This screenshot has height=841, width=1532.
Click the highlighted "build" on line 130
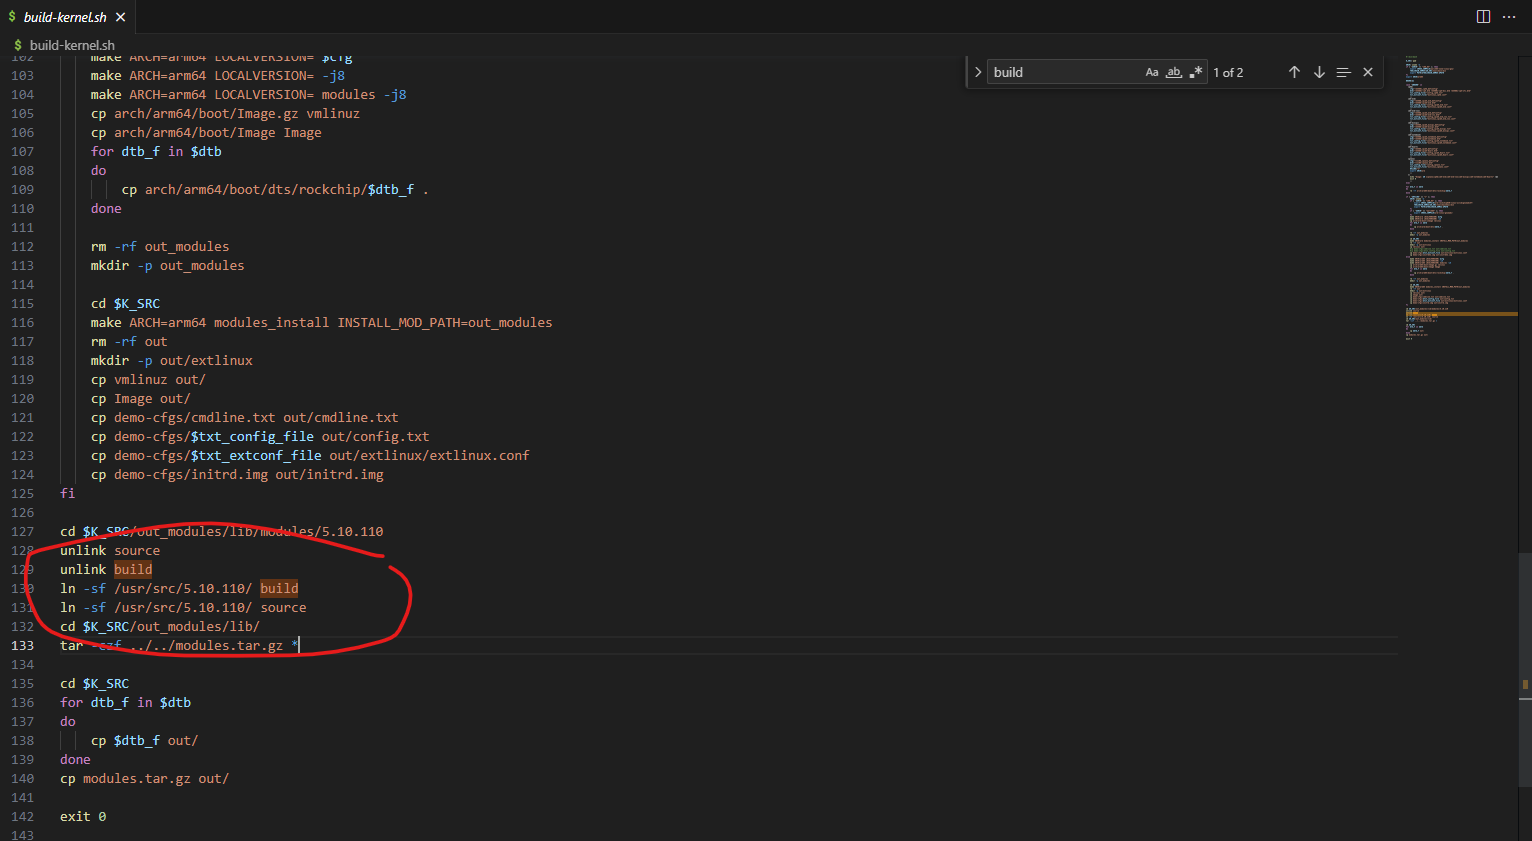tap(279, 588)
